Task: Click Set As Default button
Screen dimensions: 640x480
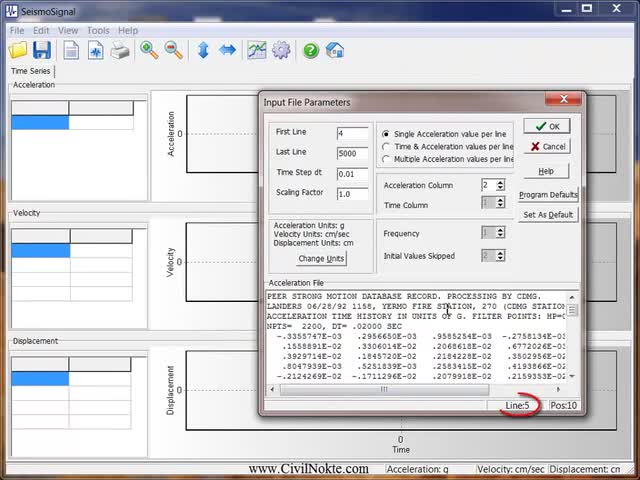Action: pyautogui.click(x=548, y=215)
